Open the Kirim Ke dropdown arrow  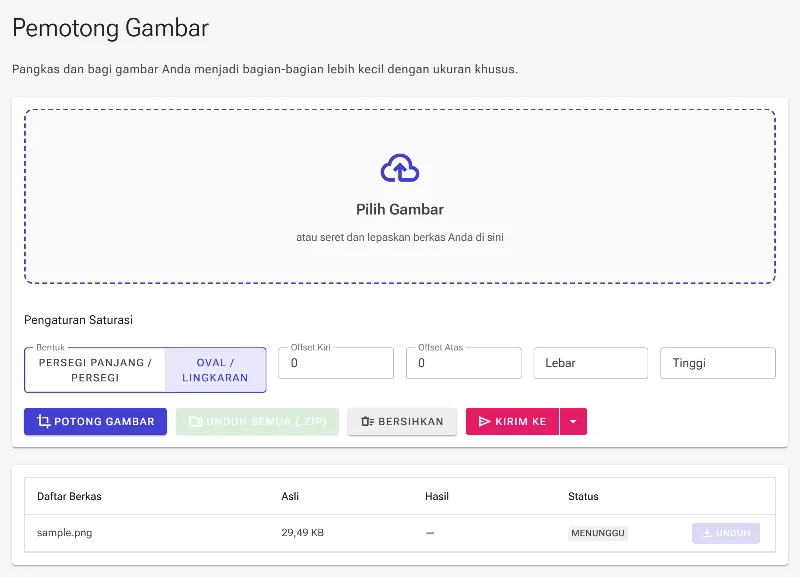(573, 421)
